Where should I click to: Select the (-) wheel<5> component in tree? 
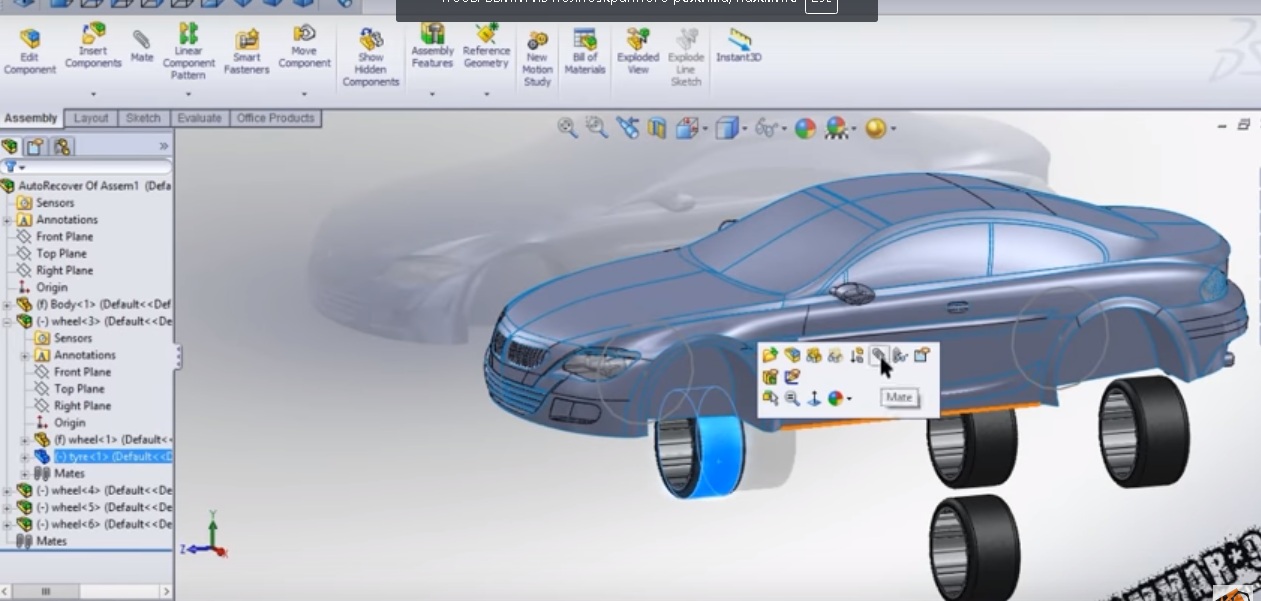point(95,507)
